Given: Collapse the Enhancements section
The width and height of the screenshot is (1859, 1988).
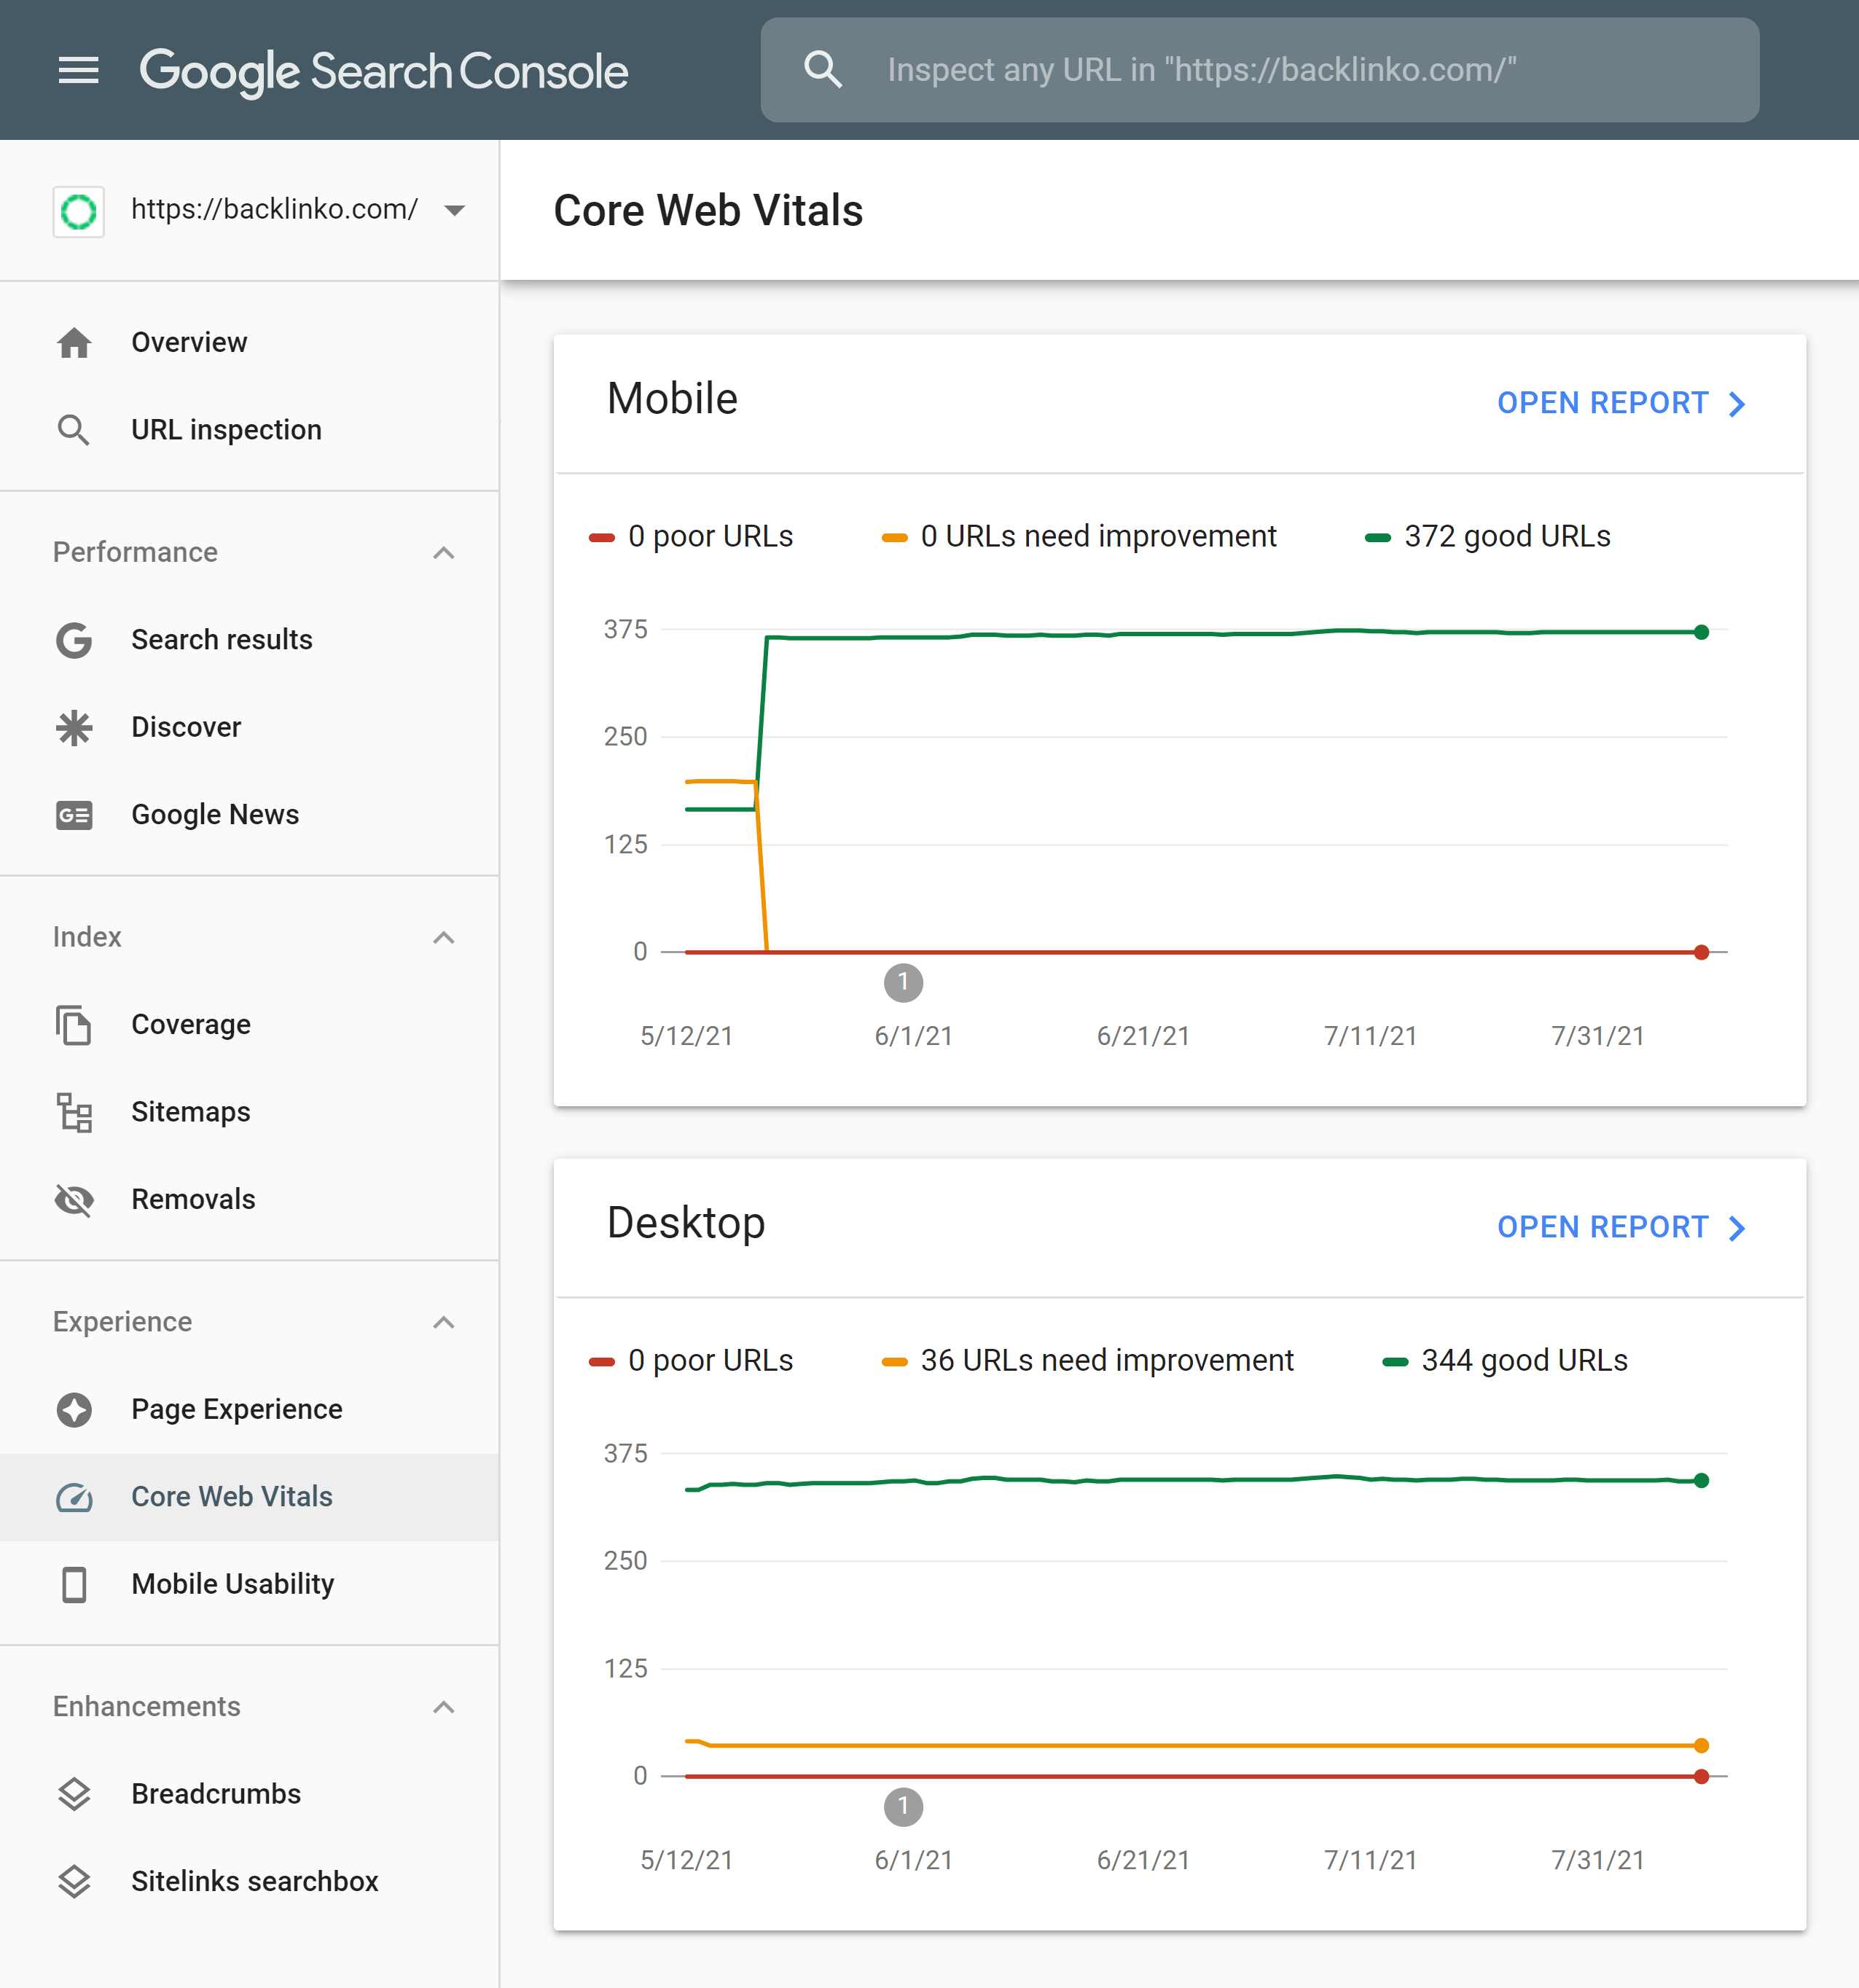Looking at the screenshot, I should coord(444,1707).
